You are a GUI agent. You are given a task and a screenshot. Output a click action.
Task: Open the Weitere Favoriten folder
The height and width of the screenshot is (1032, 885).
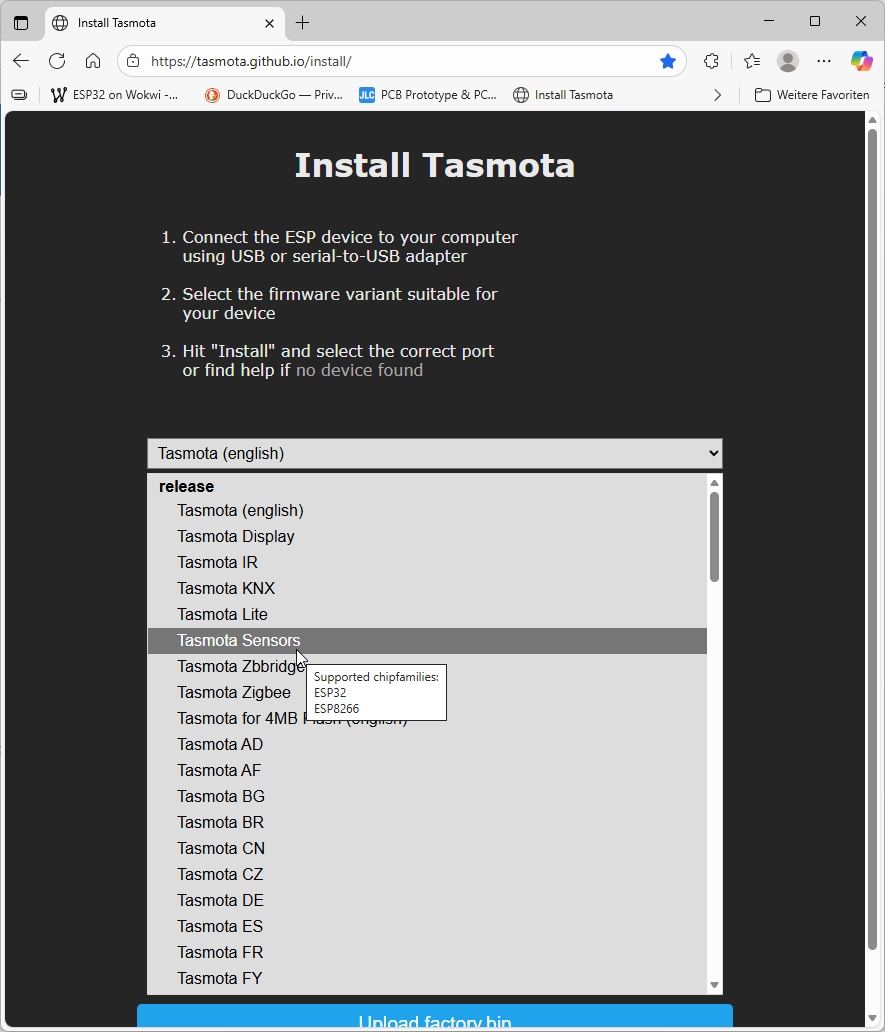coord(812,95)
